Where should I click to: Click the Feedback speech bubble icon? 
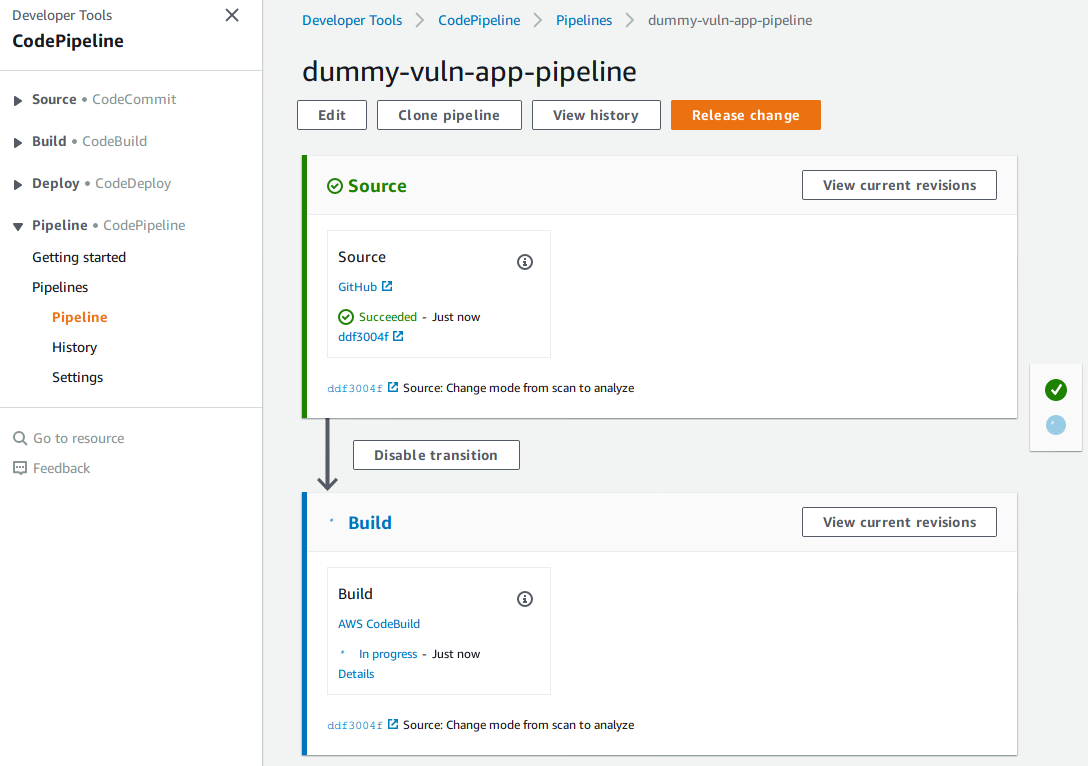click(x=20, y=468)
